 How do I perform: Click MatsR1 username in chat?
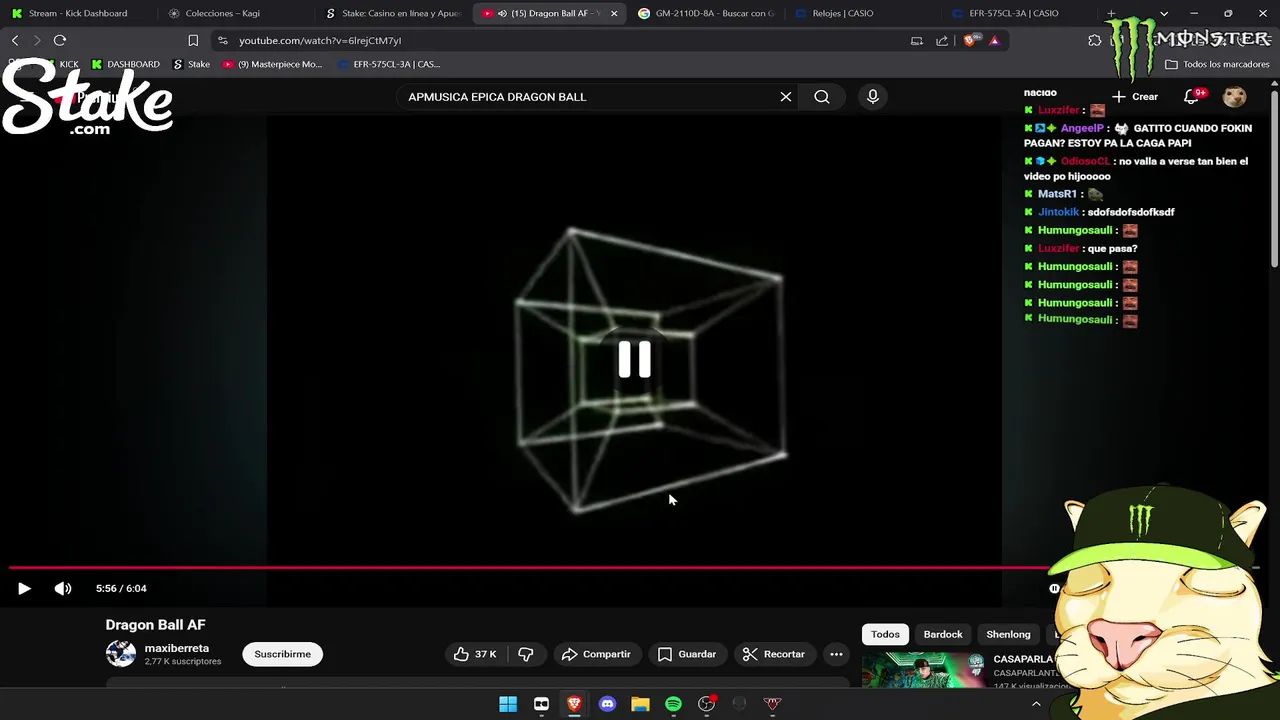(x=1057, y=194)
